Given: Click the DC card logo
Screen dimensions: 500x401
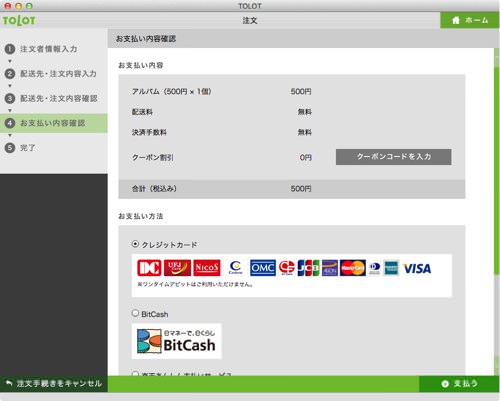Looking at the screenshot, I should pyautogui.click(x=149, y=268).
